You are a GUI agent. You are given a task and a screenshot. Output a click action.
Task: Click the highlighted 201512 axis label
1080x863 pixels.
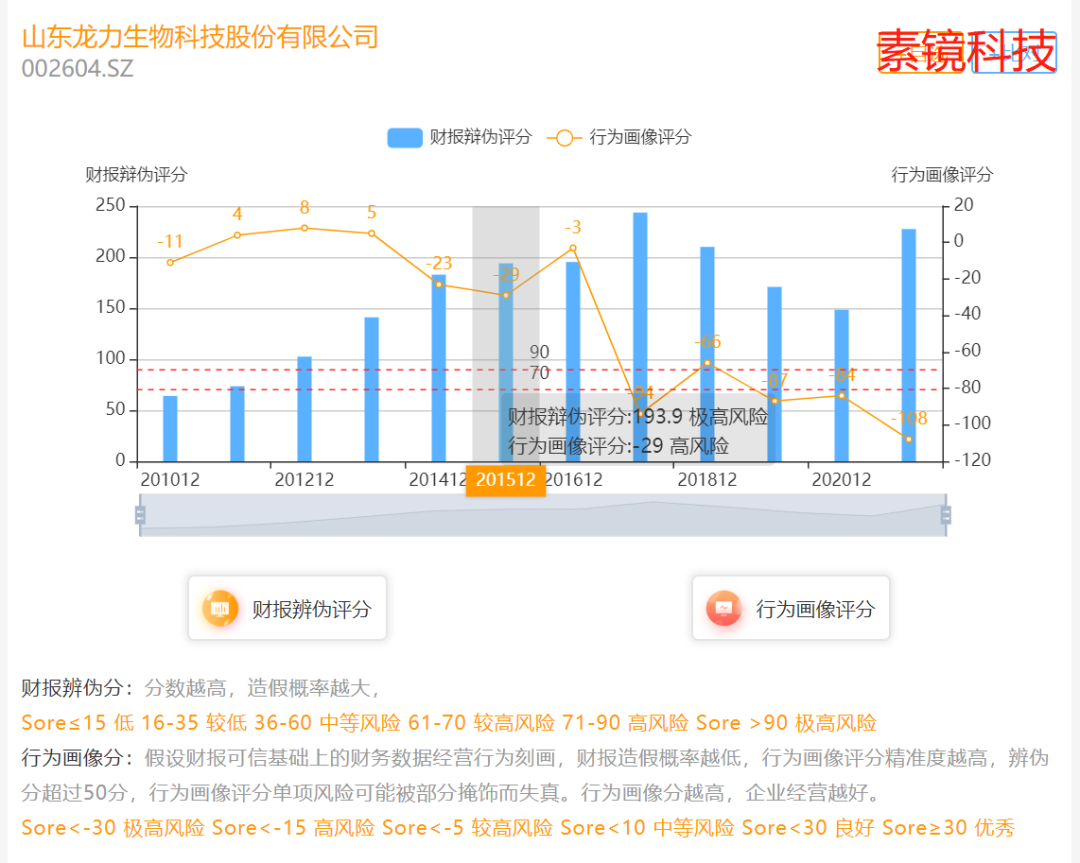pos(506,480)
